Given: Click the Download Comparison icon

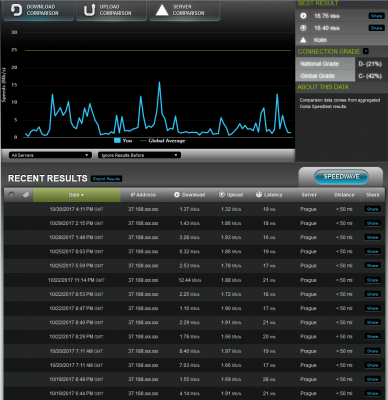Looking at the screenshot, I should 16,10.
